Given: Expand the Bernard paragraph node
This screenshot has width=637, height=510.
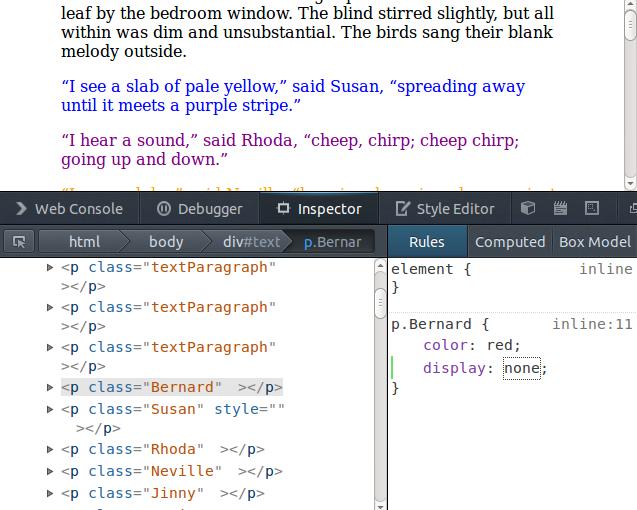Looking at the screenshot, I should coord(50,387).
